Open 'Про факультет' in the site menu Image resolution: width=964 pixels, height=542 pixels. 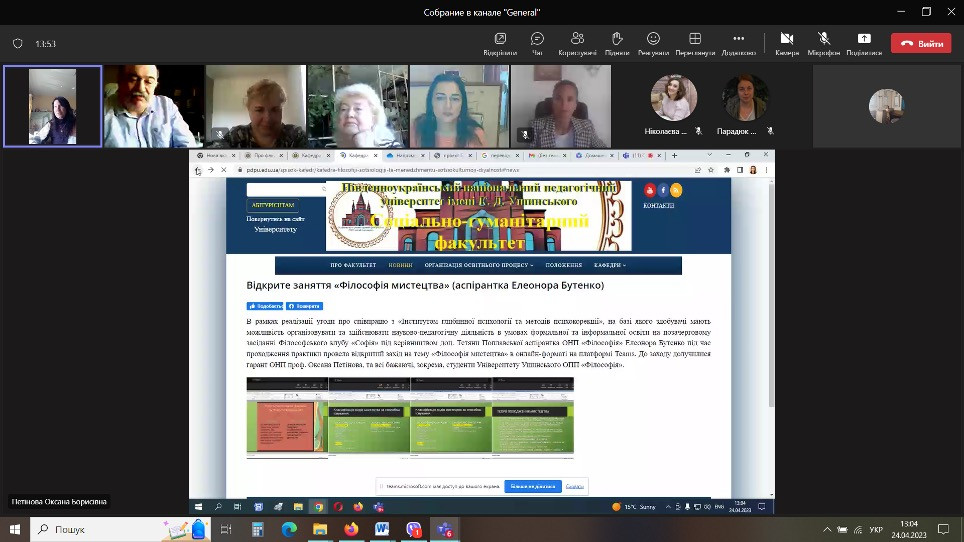tap(353, 265)
